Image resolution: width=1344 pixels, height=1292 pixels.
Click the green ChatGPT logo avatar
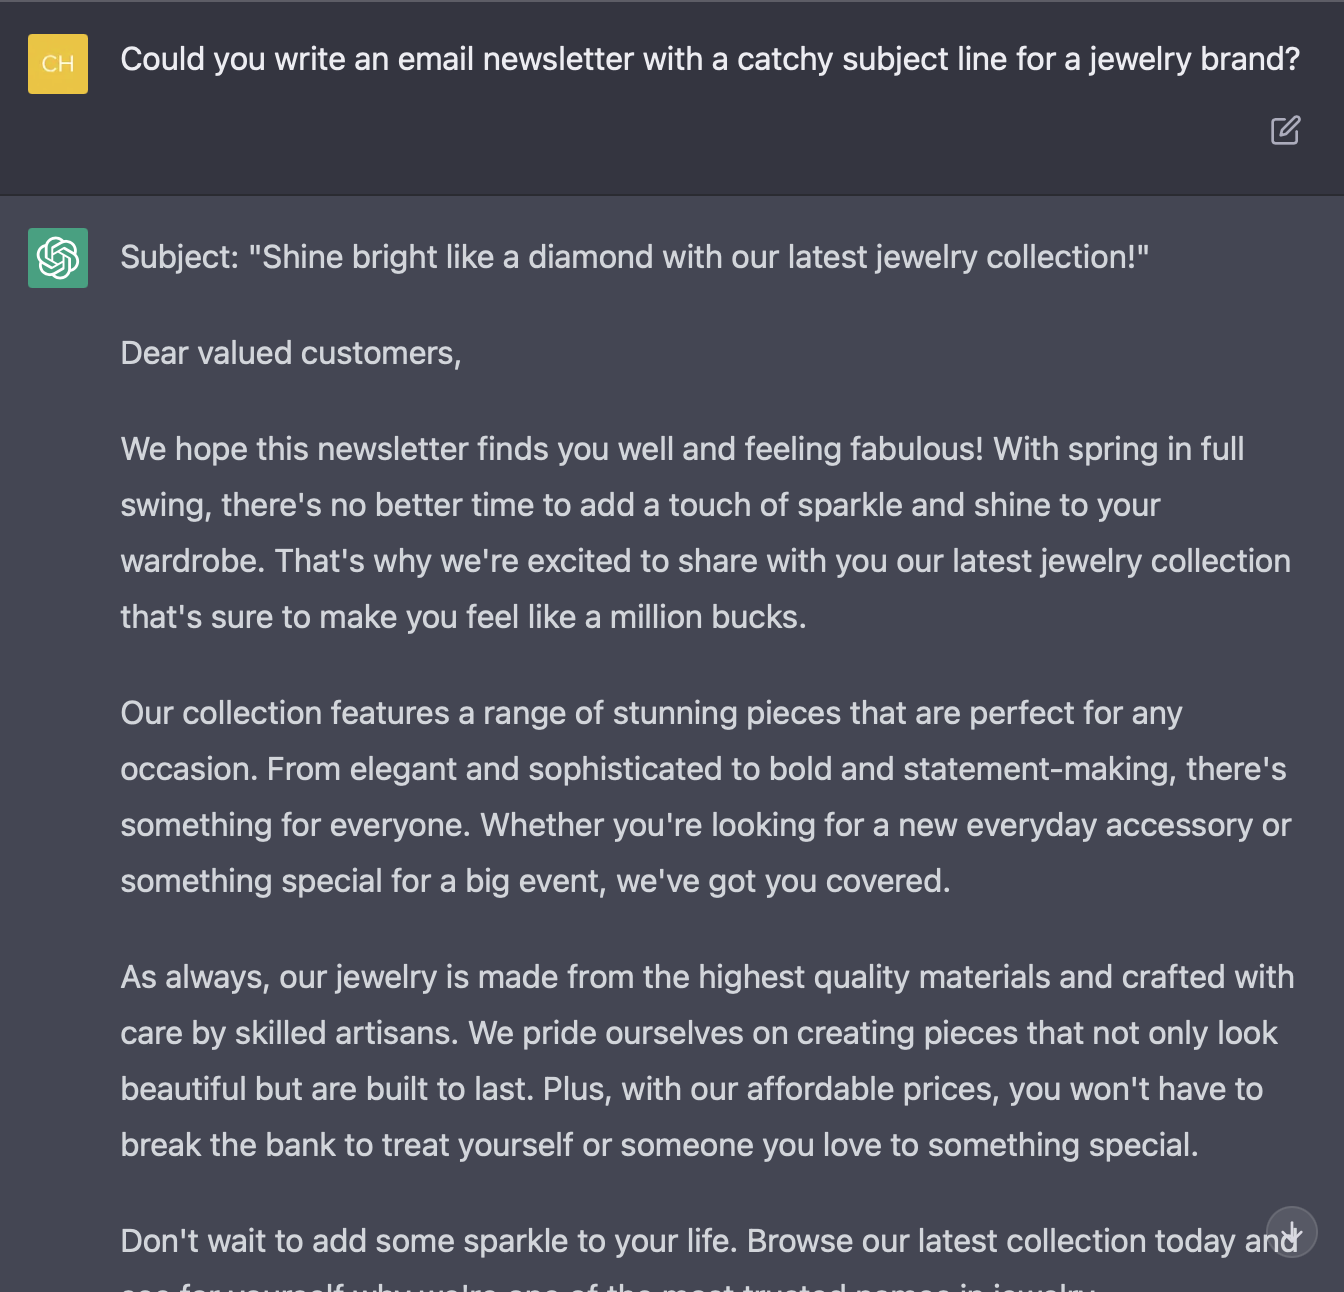click(58, 258)
